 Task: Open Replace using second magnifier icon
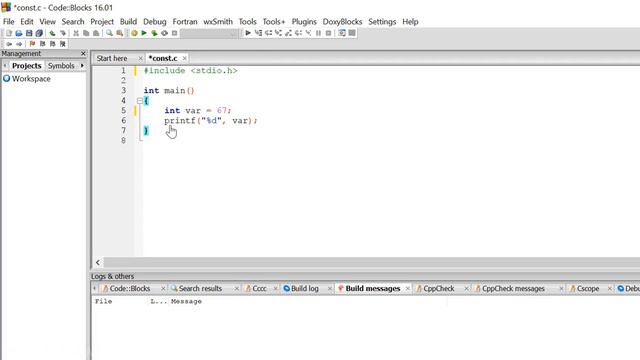click(120, 33)
